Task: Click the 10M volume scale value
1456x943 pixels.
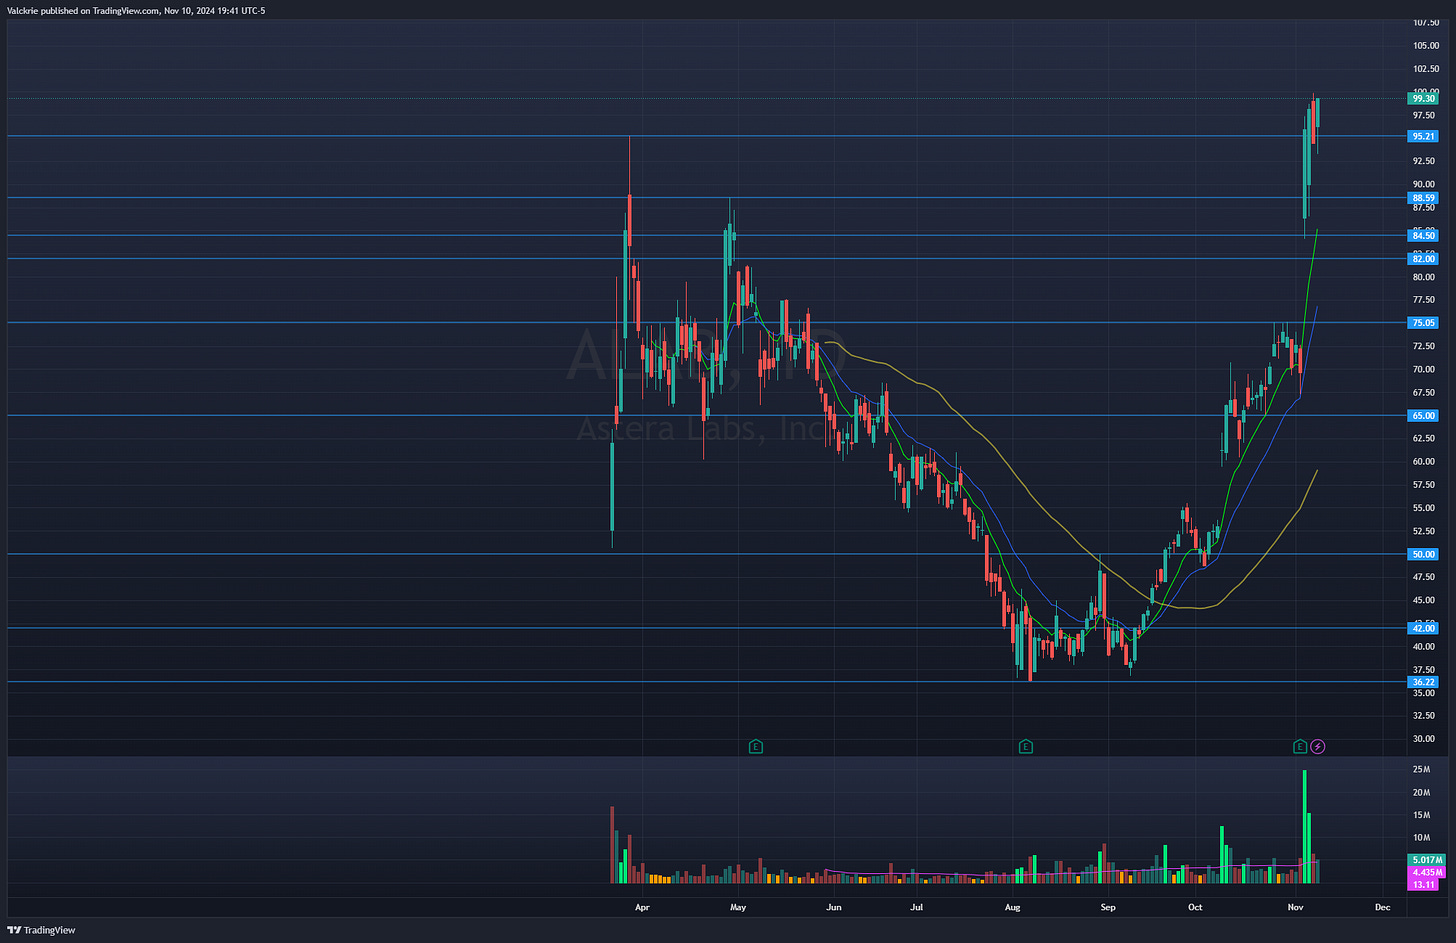Action: point(1420,838)
